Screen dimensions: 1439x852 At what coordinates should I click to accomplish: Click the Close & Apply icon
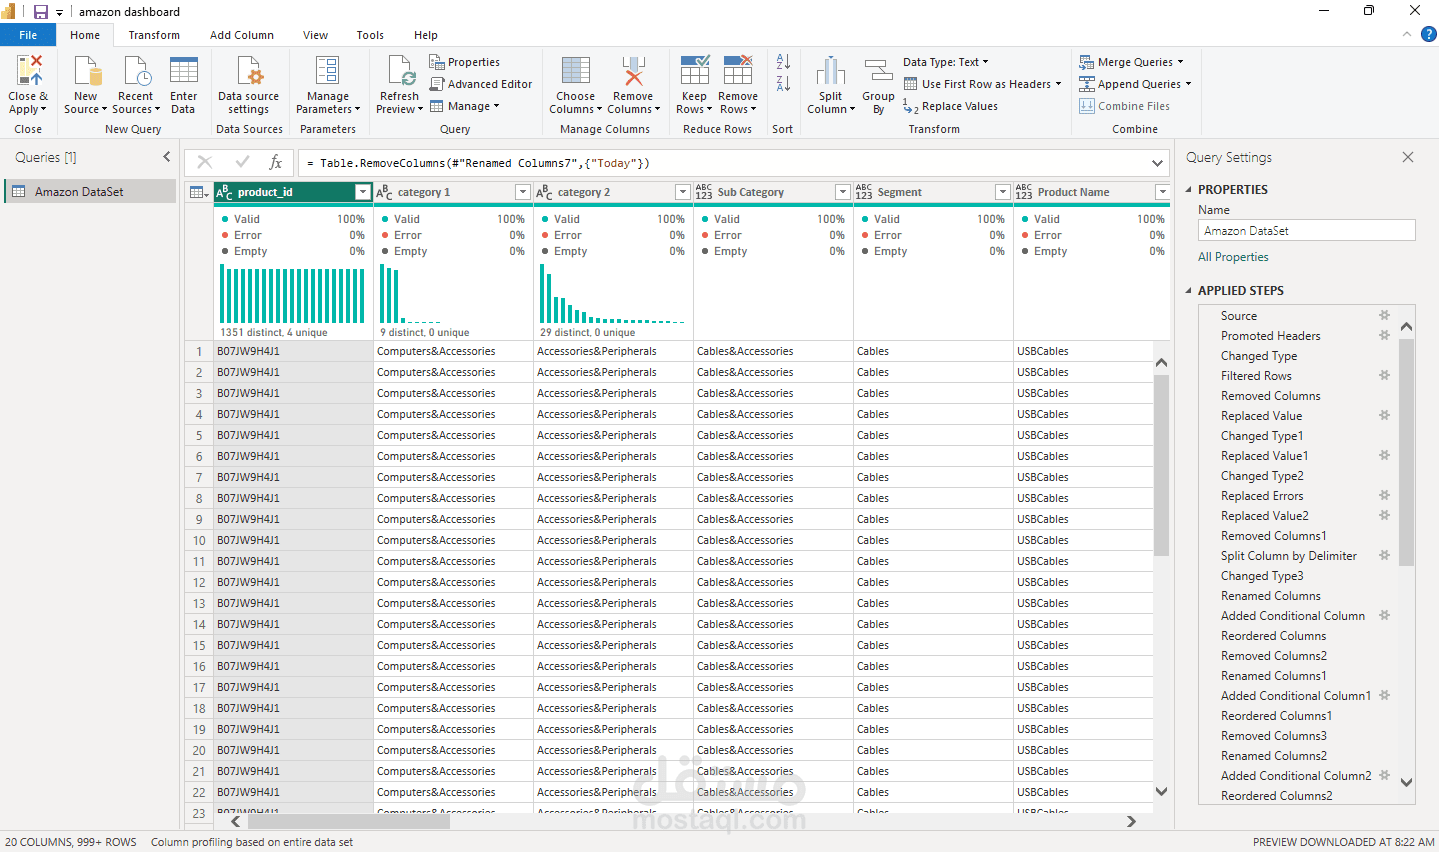click(28, 72)
